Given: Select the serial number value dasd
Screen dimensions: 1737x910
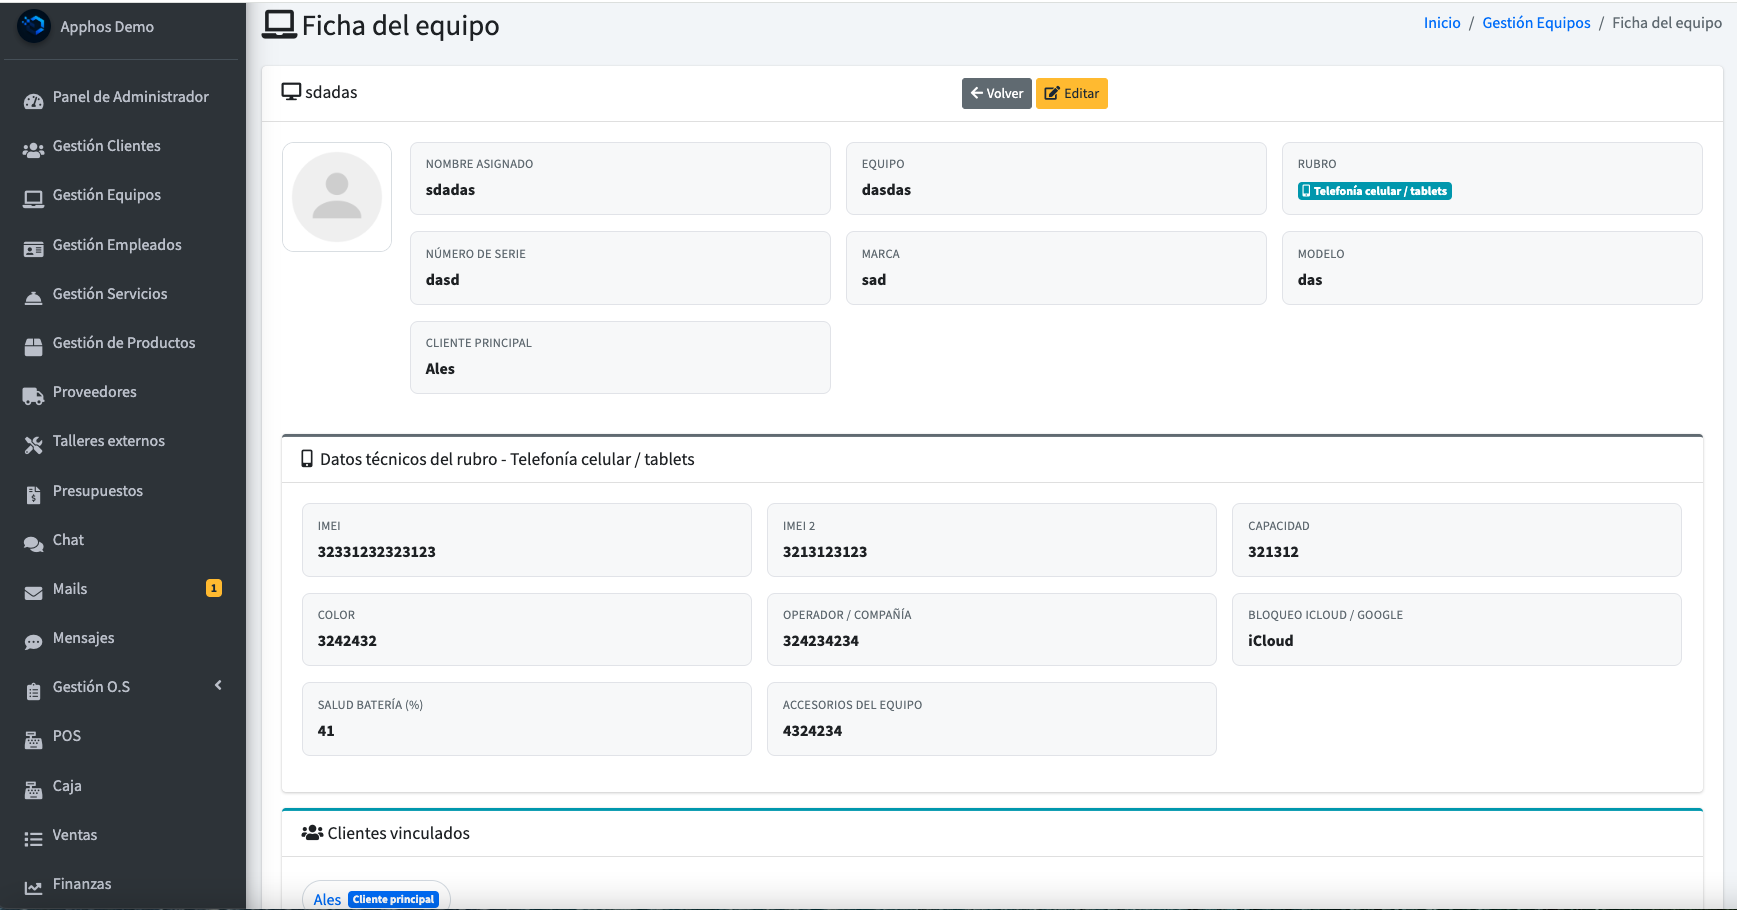Looking at the screenshot, I should (442, 280).
